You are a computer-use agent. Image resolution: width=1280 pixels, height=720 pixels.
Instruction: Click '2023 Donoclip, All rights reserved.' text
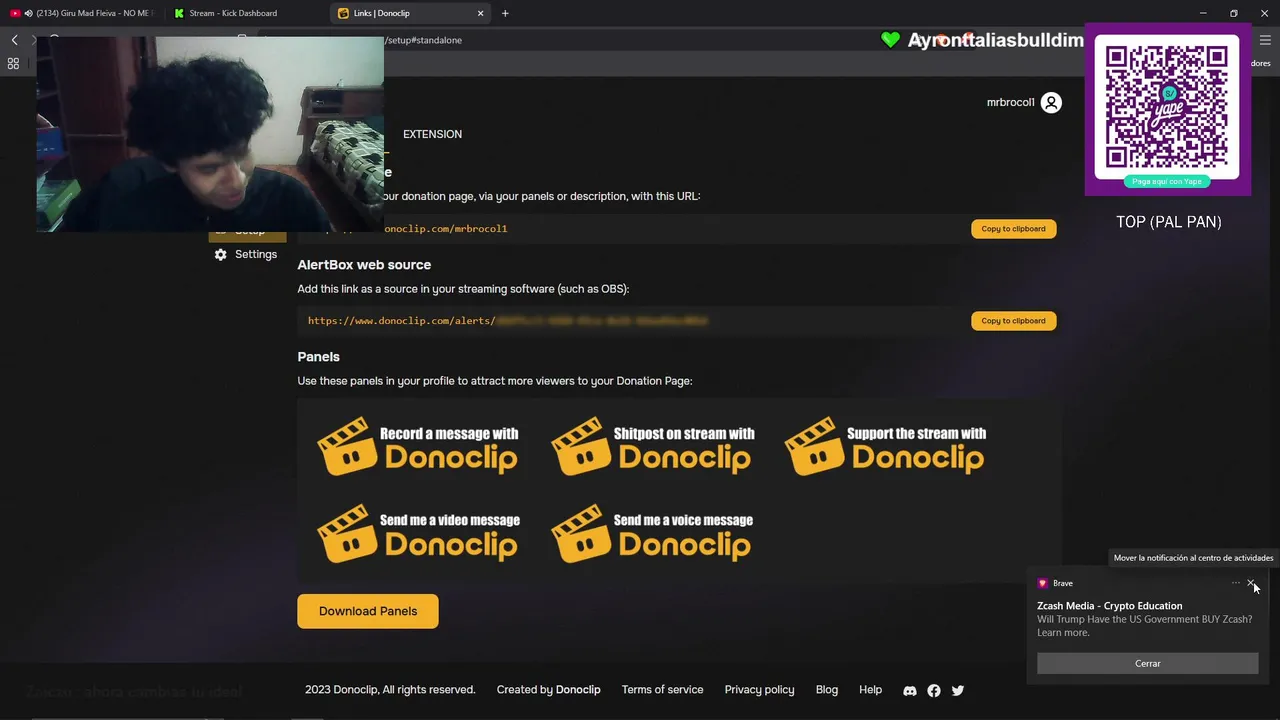tap(390, 690)
